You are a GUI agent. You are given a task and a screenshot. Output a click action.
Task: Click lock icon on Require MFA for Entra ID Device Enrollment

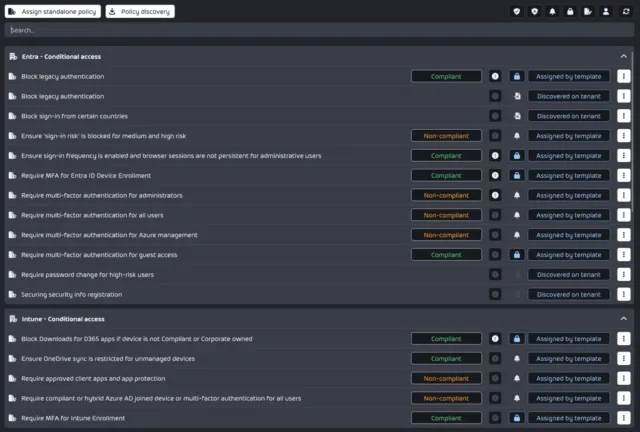click(517, 176)
